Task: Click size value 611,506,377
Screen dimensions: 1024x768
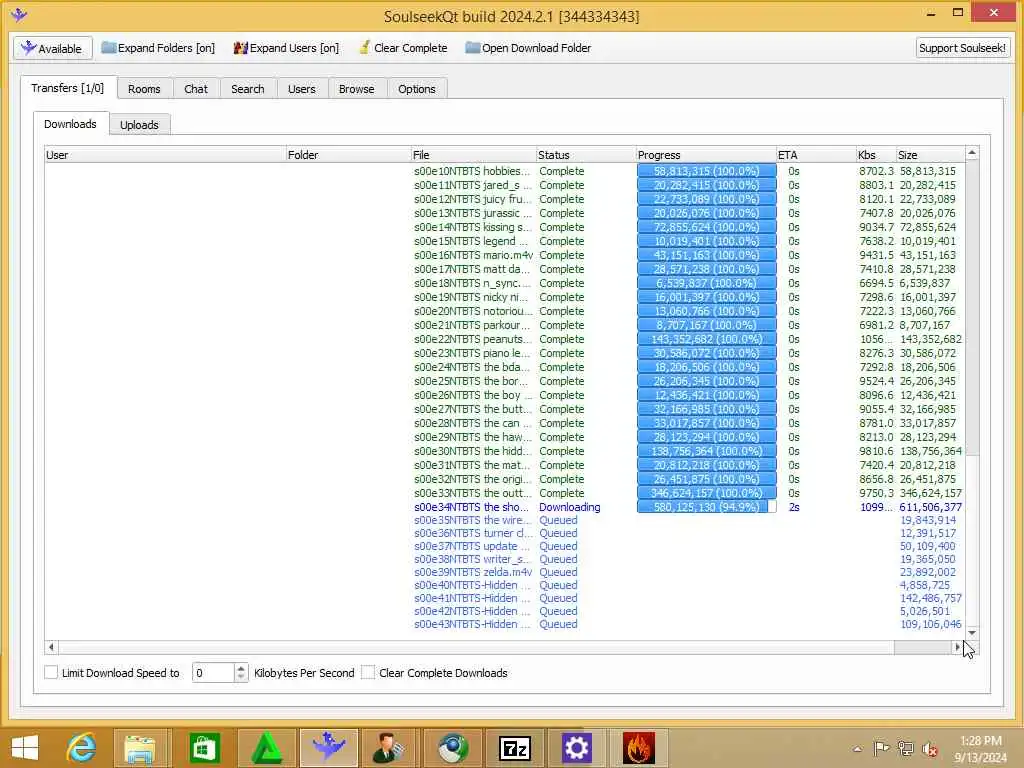Action: click(931, 507)
